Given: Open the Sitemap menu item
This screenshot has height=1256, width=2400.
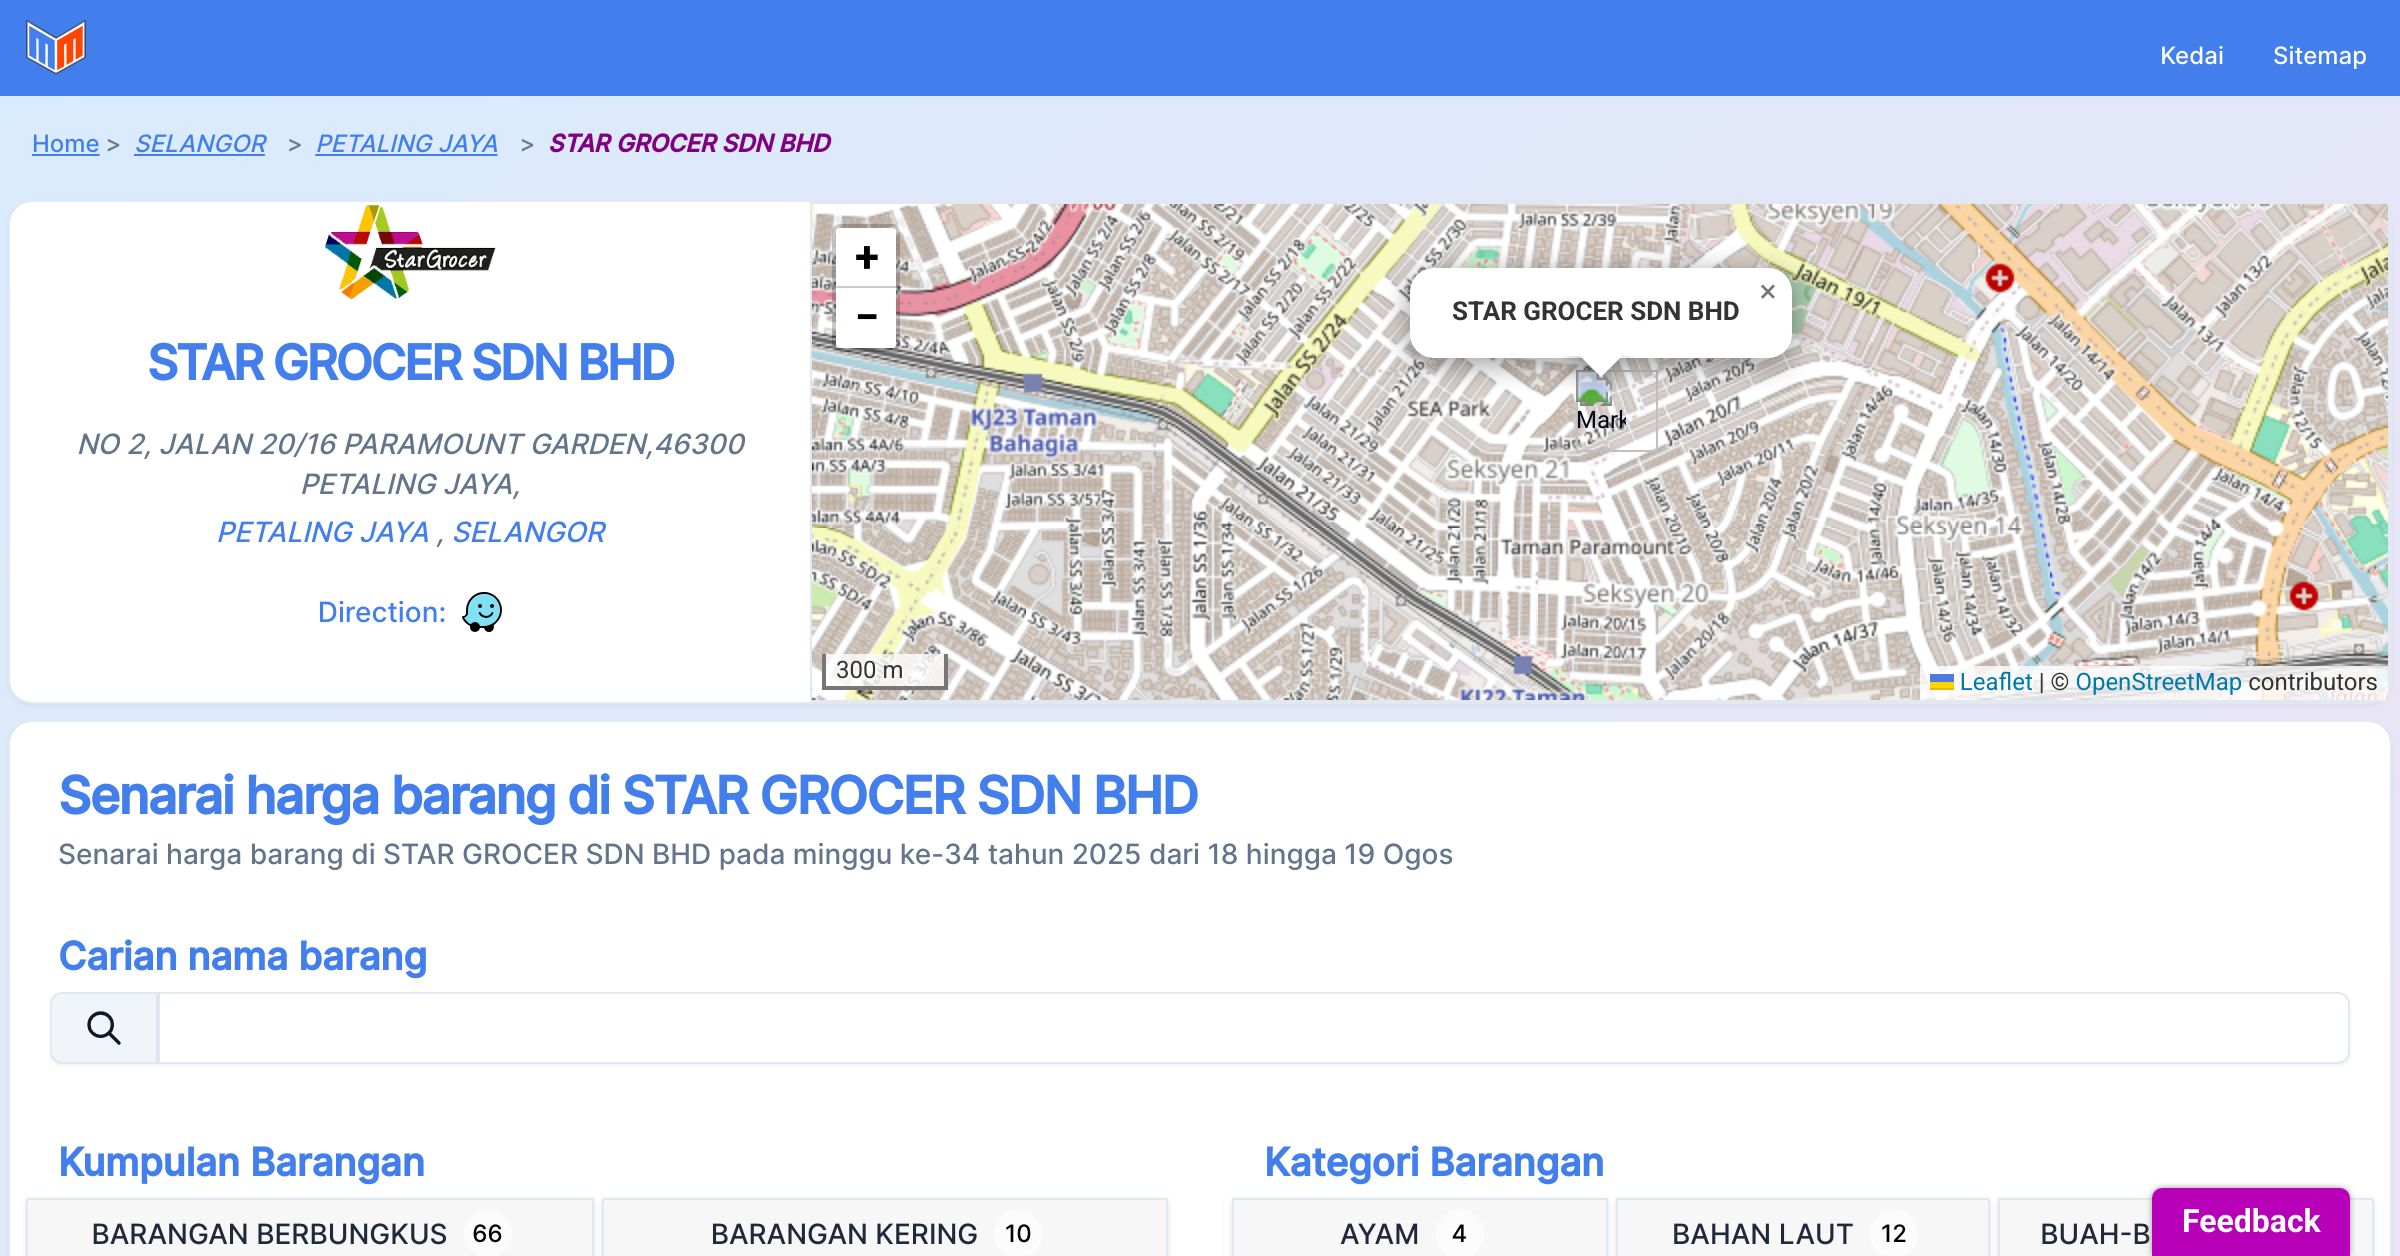Looking at the screenshot, I should click(2319, 55).
